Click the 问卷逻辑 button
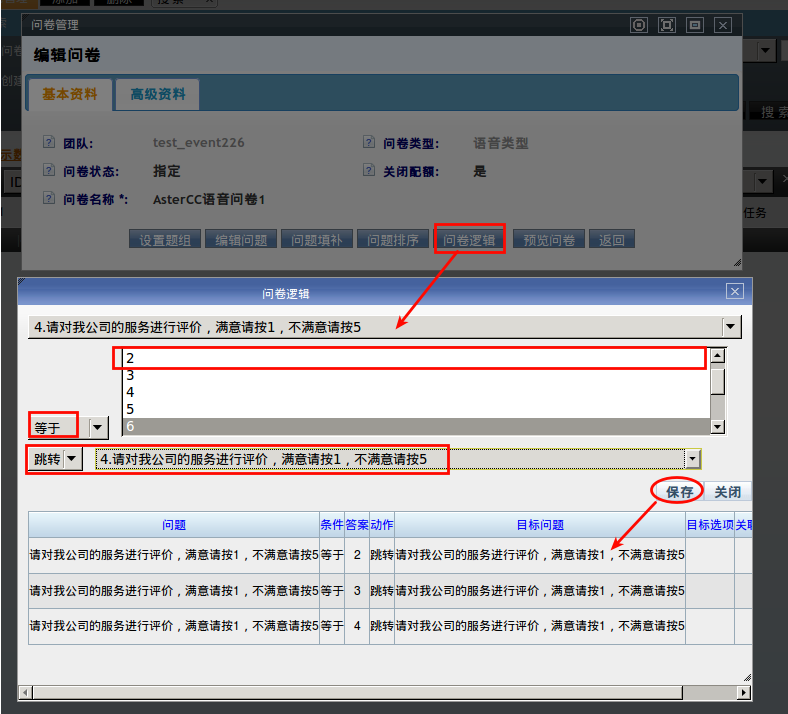 coord(469,240)
